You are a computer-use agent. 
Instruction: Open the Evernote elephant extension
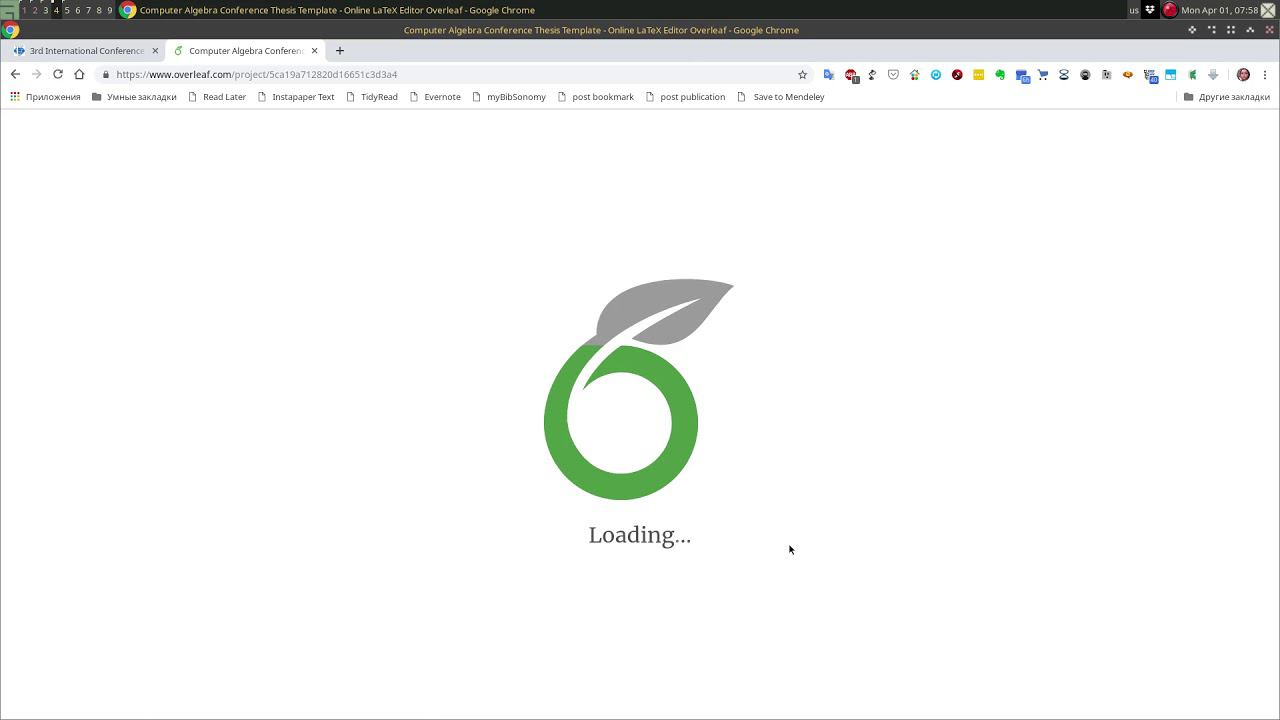click(x=1000, y=74)
